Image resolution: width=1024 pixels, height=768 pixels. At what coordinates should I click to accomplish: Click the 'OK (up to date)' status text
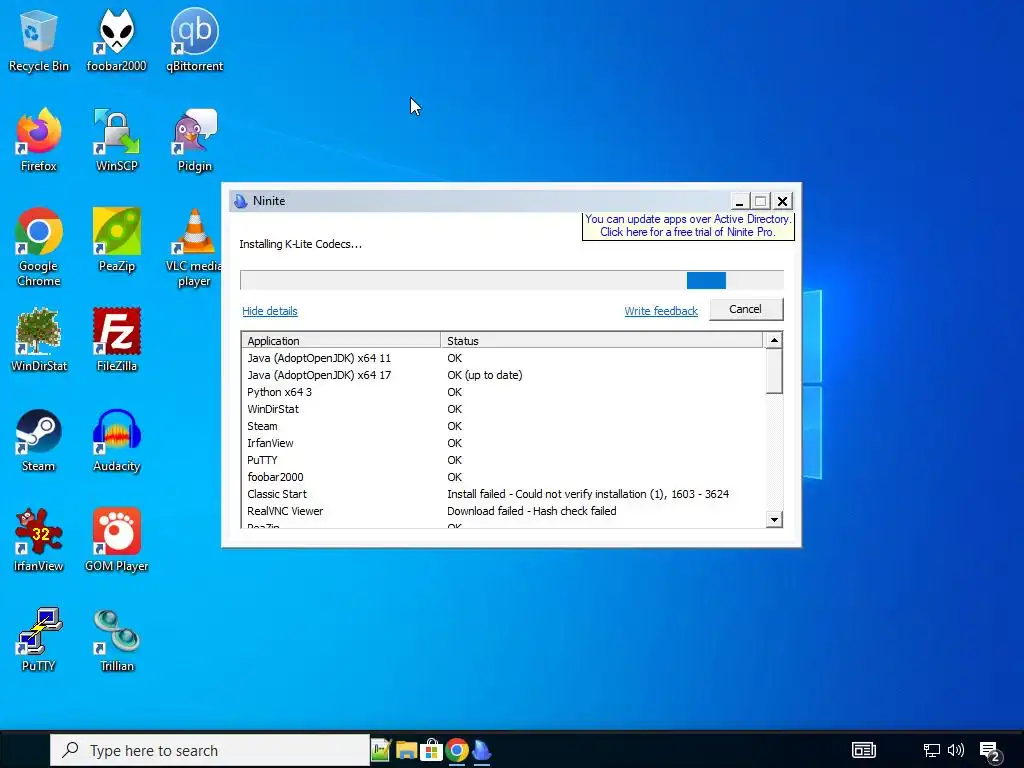tap(485, 375)
